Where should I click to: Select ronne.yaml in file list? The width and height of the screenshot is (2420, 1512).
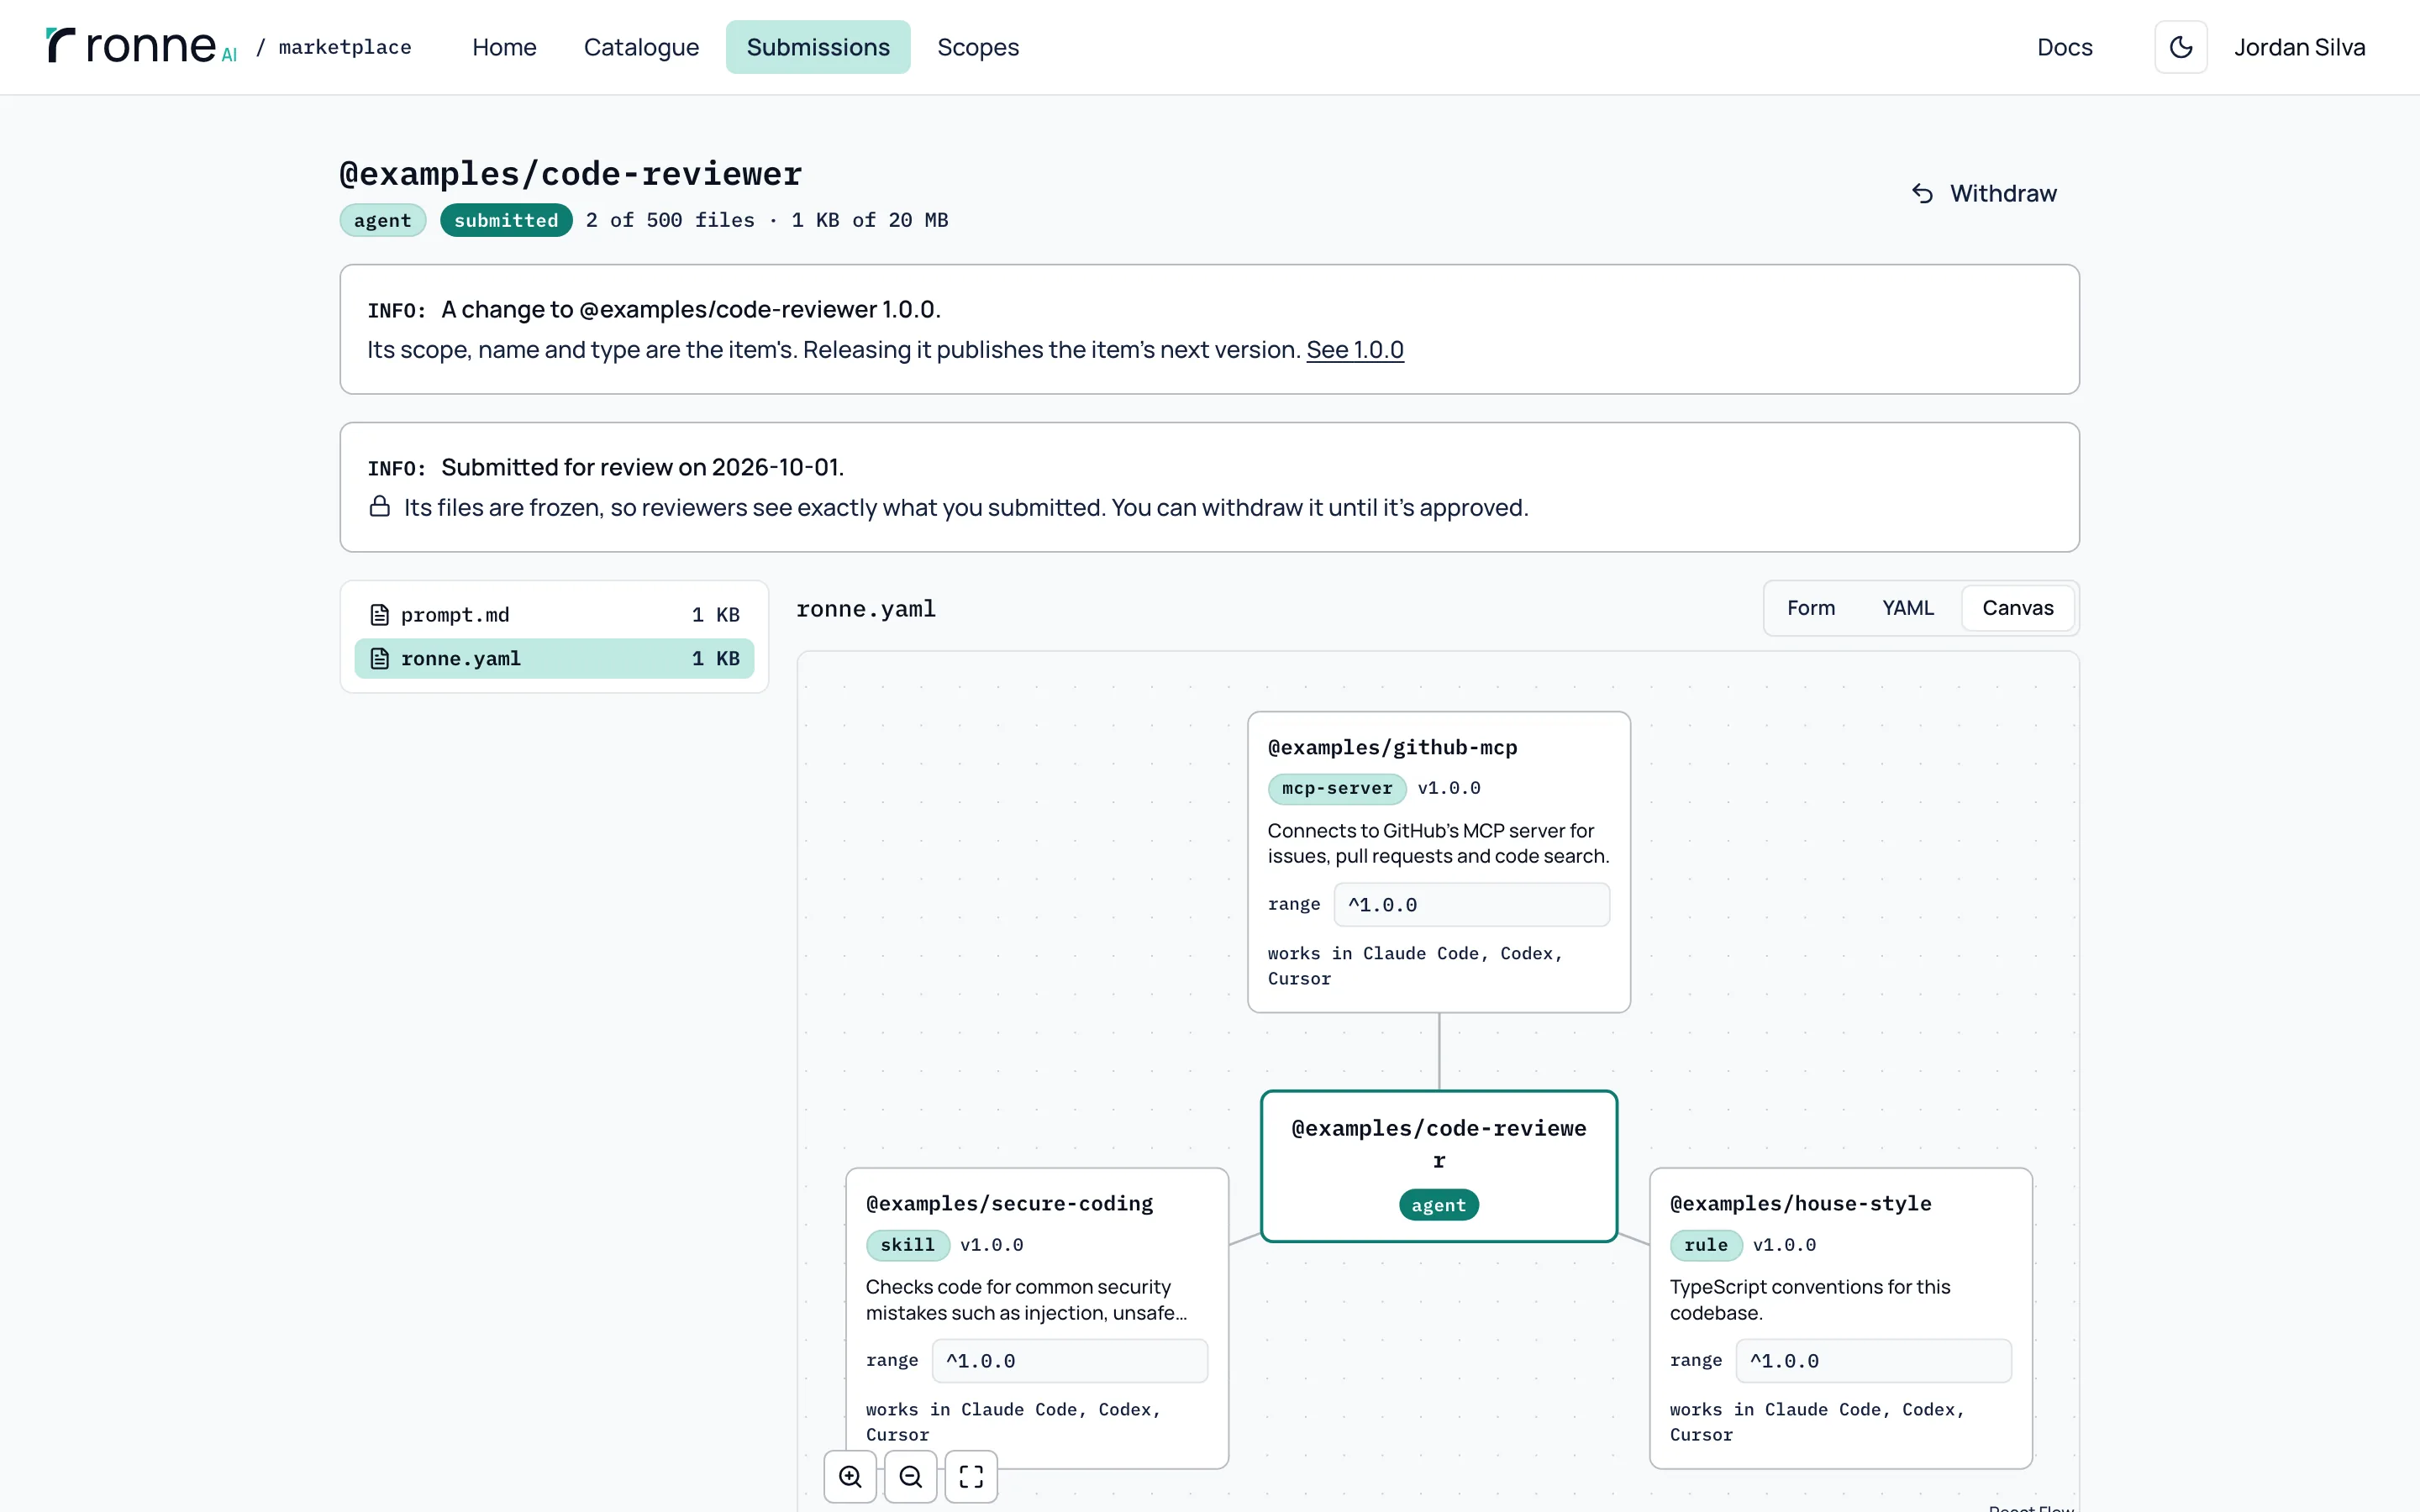point(554,658)
